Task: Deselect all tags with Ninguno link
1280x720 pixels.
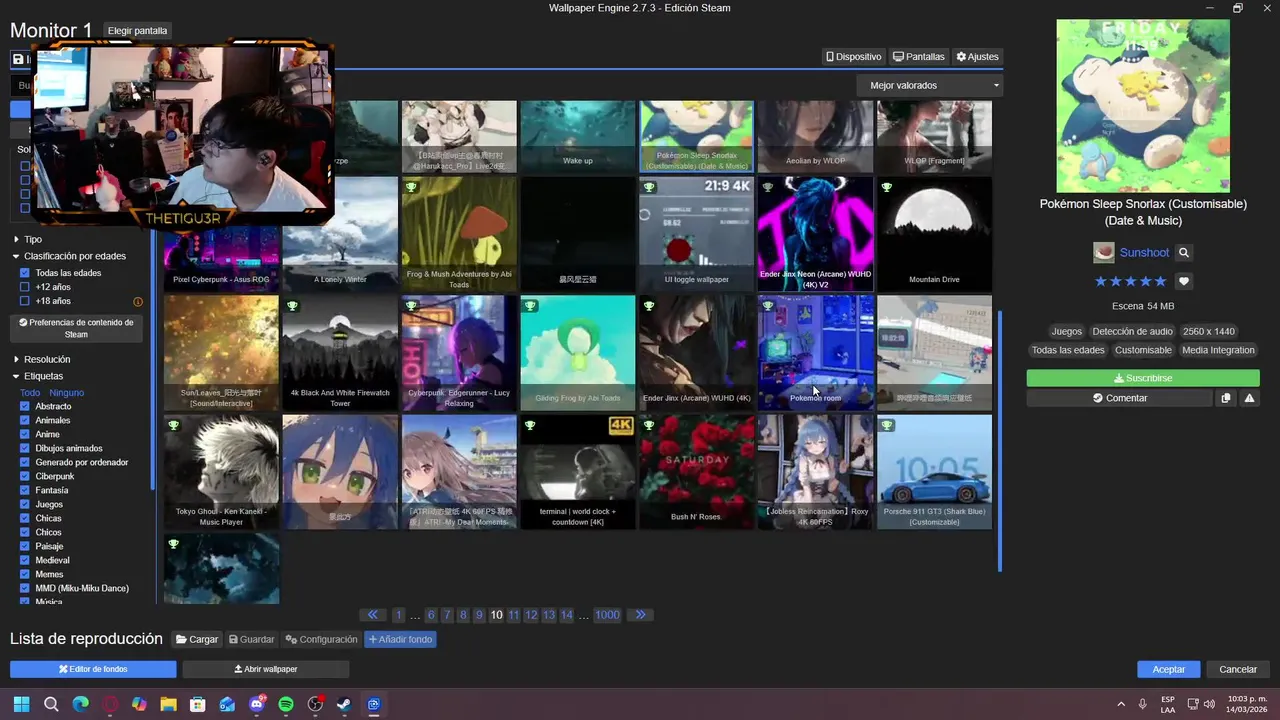Action: [x=67, y=393]
